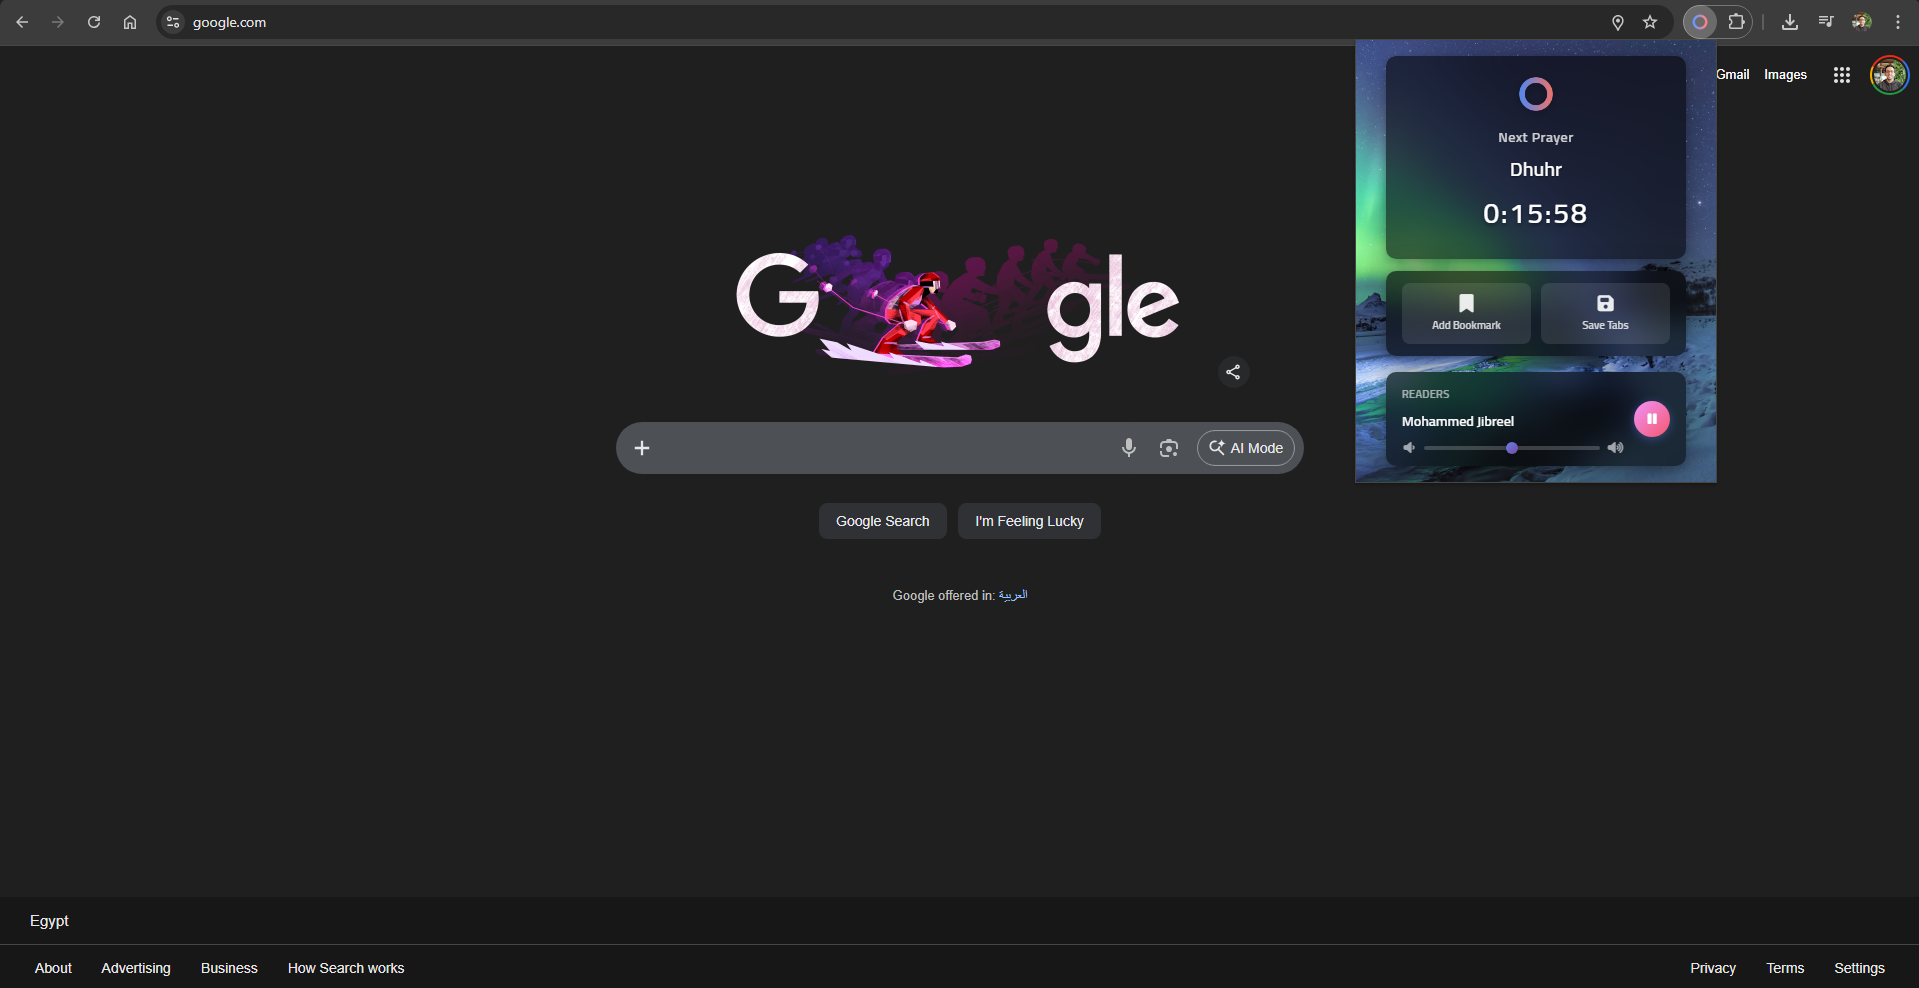Screen dimensions: 1919x988
Task: Open the extensions puzzle-piece menu
Action: coord(1737,21)
